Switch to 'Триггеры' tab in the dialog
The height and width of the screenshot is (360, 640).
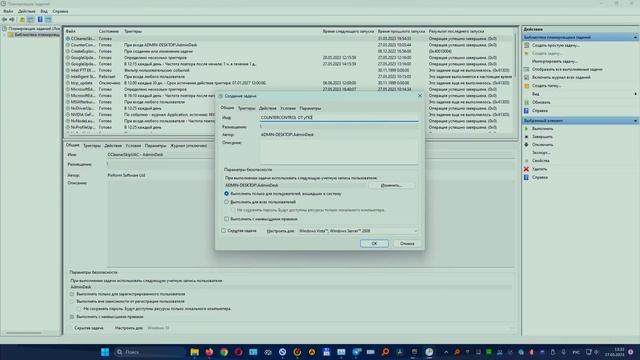coord(246,108)
